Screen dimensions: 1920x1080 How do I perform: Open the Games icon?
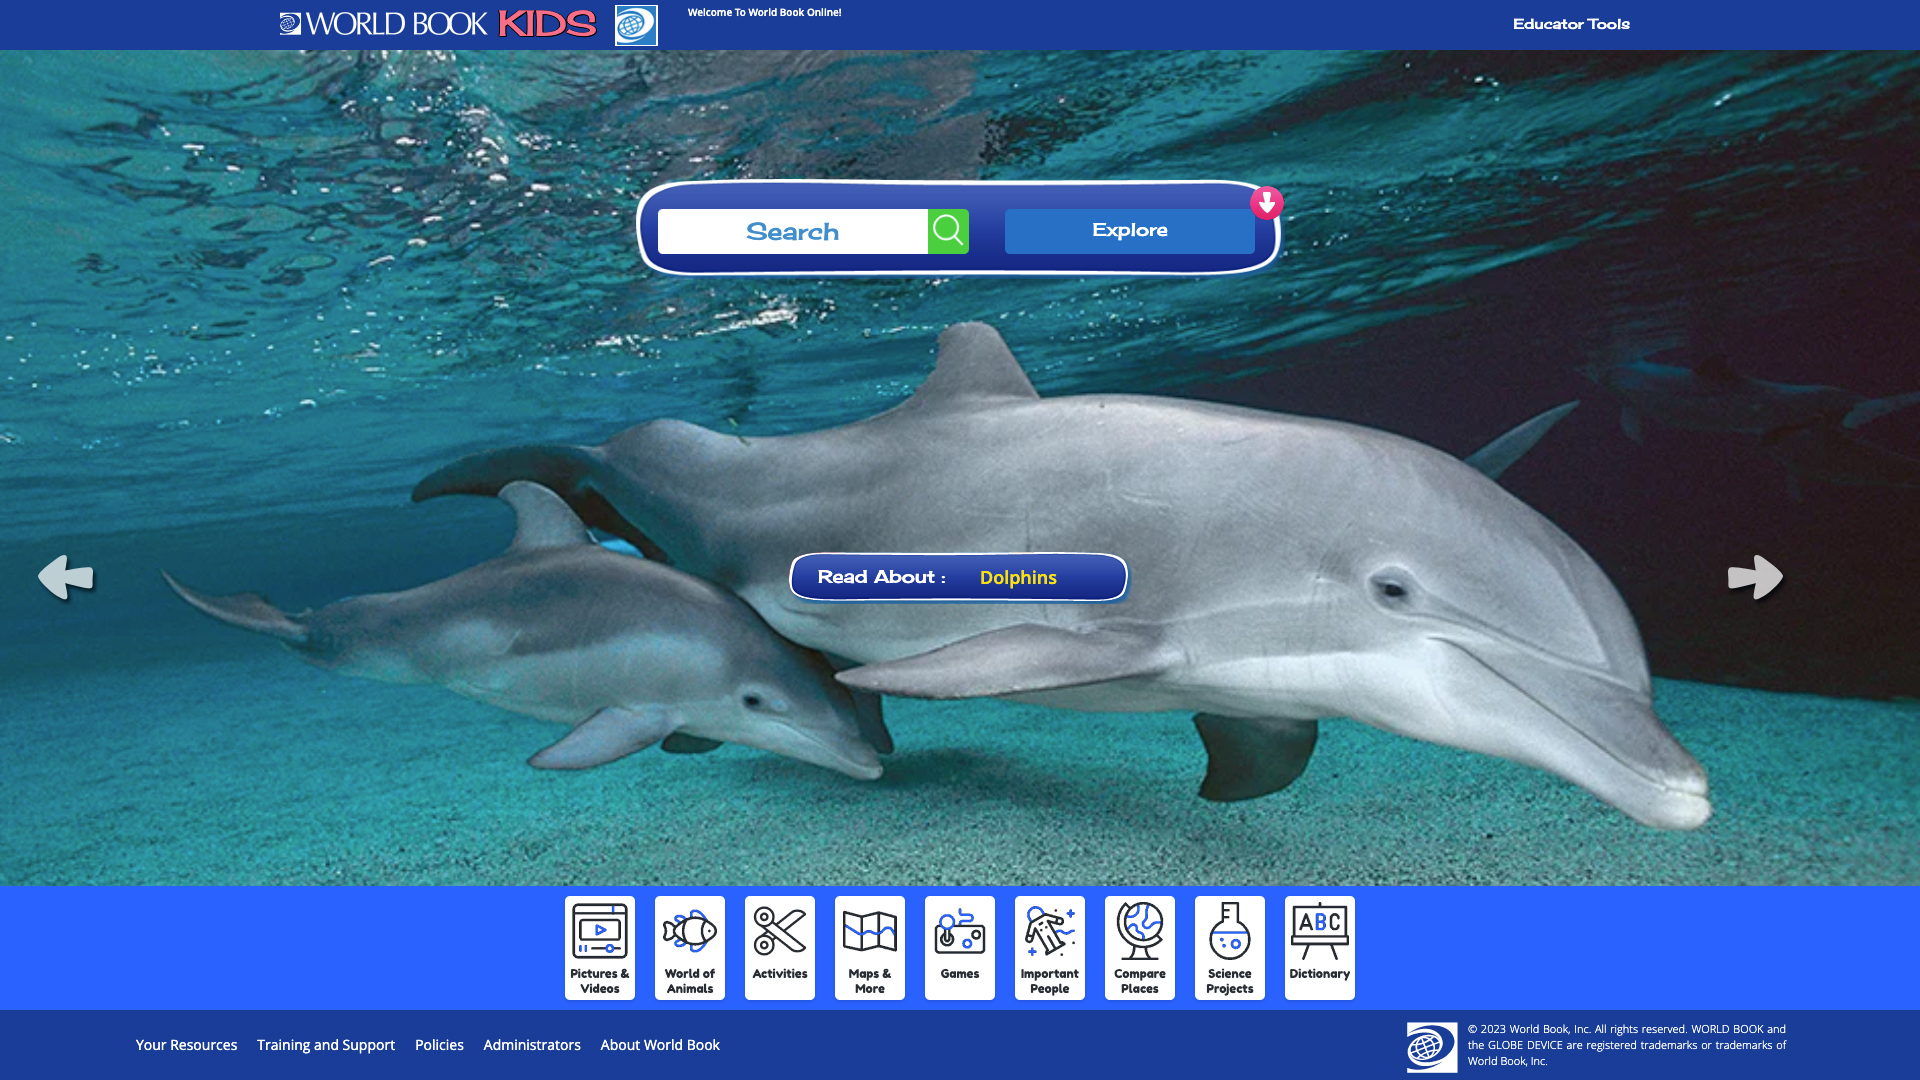click(x=960, y=947)
